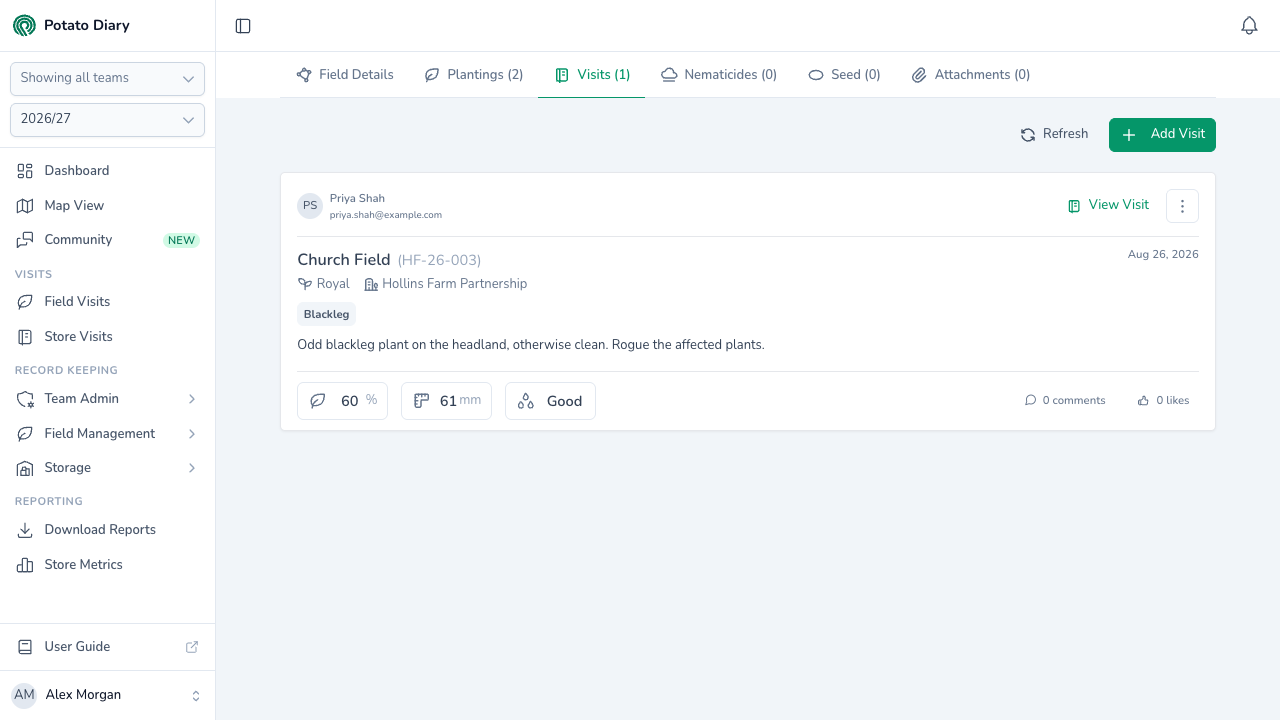Open the 2026/27 season dropdown
This screenshot has width=1280, height=720.
107,120
